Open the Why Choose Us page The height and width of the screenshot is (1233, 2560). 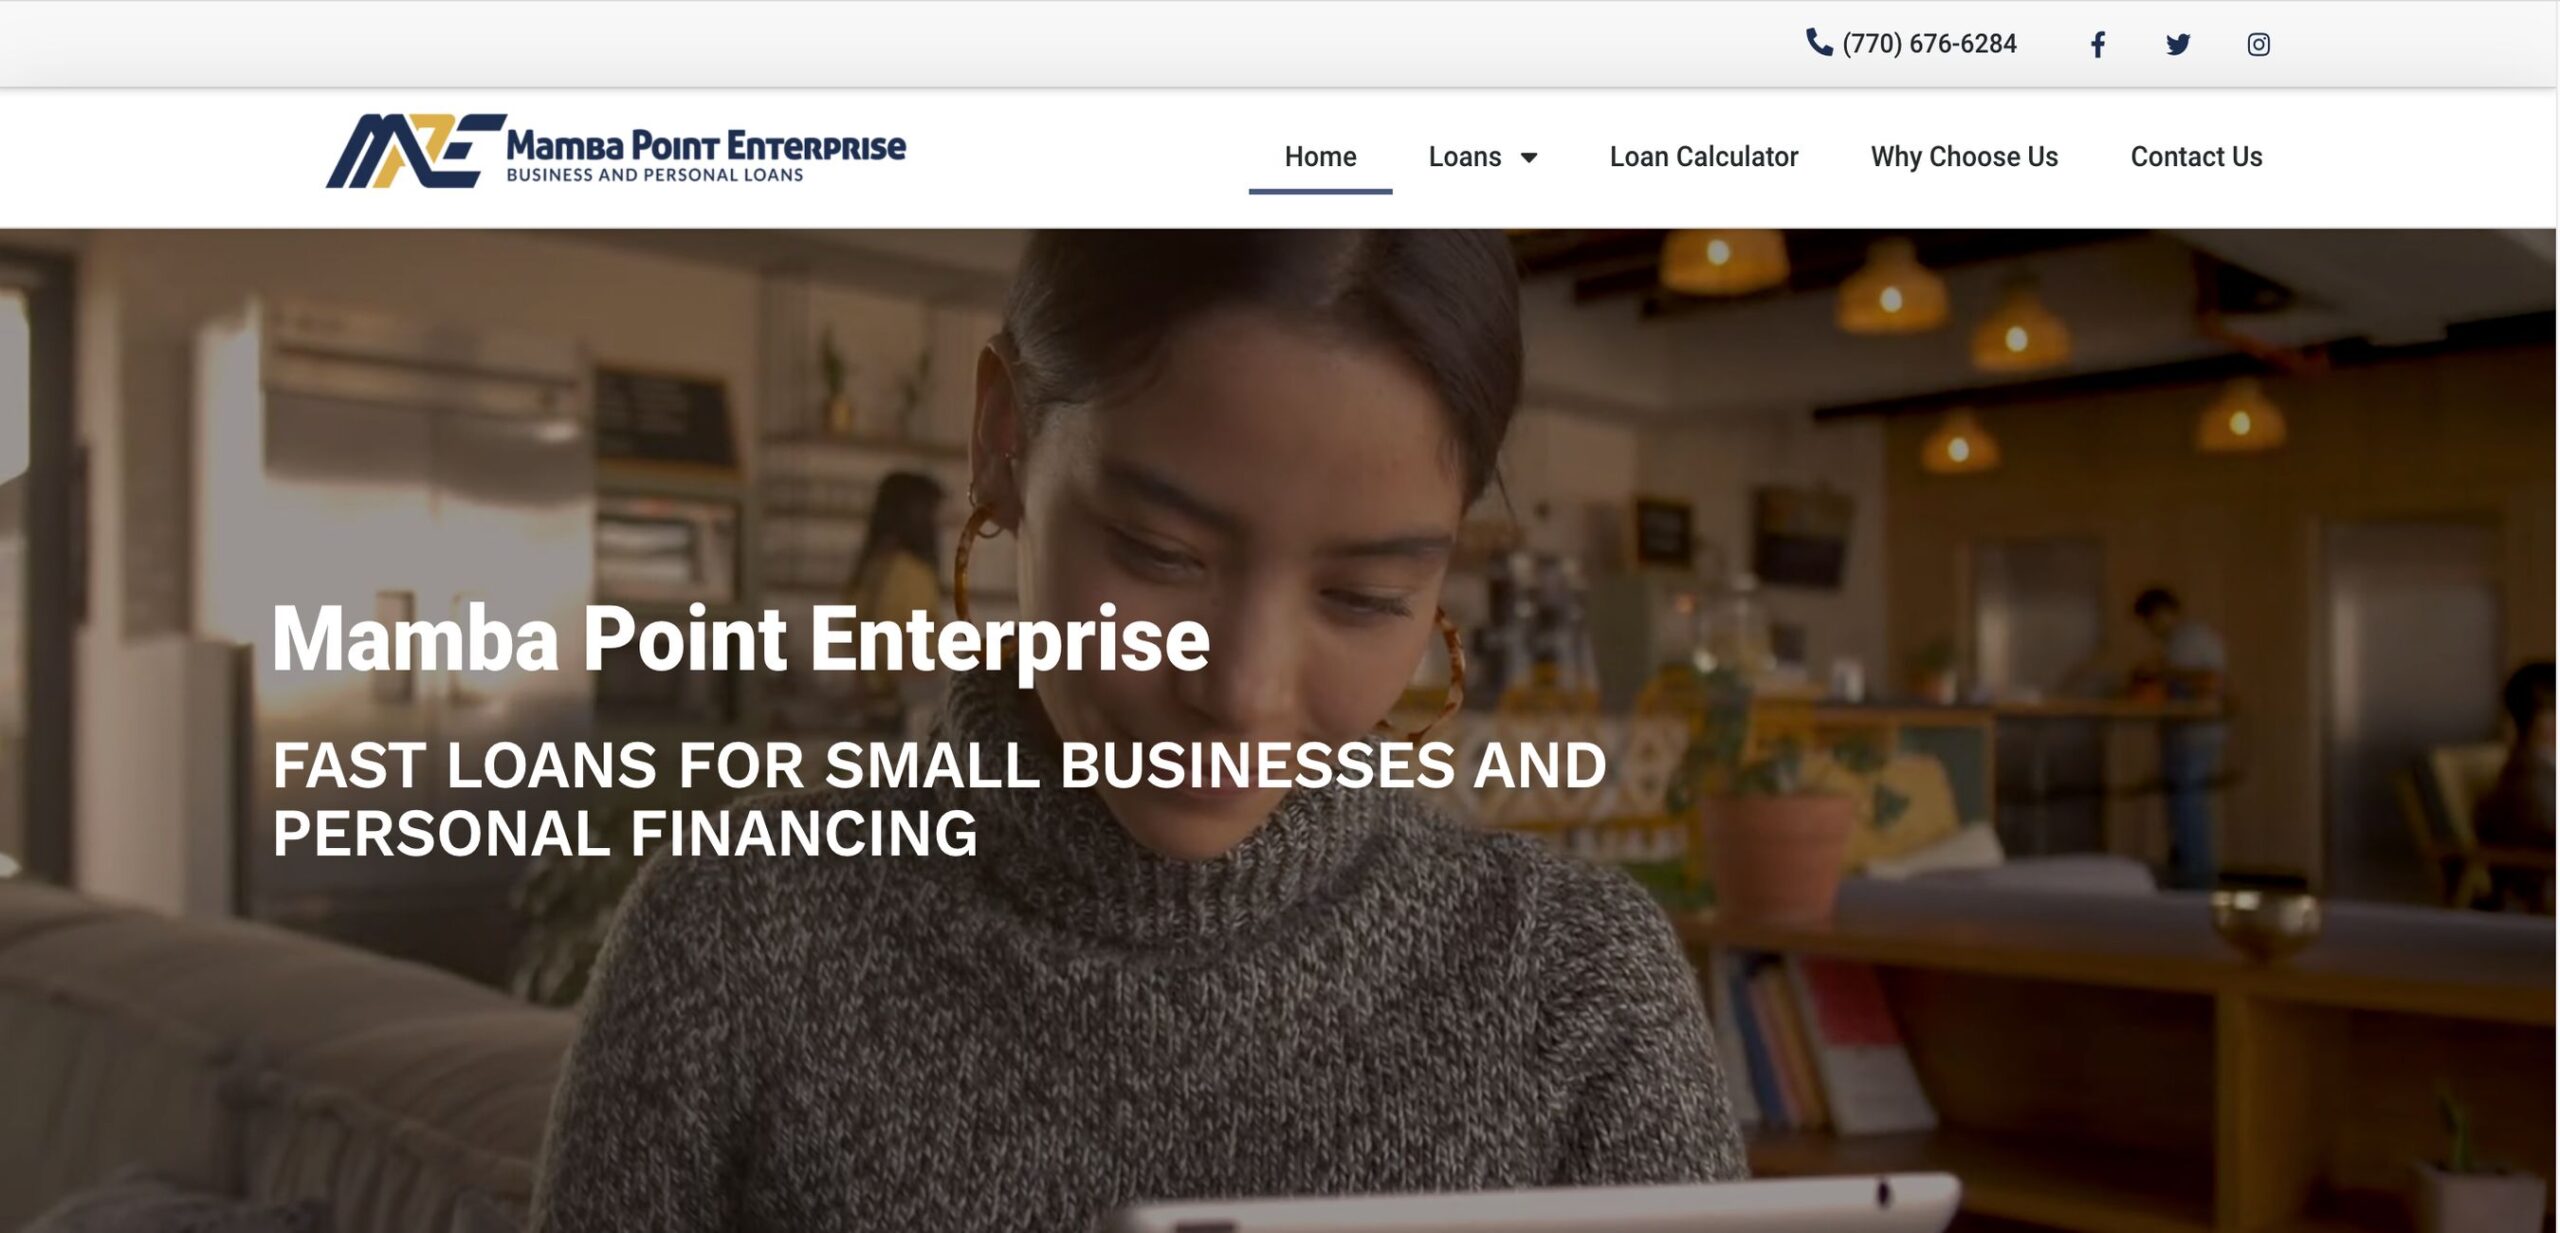(1964, 157)
